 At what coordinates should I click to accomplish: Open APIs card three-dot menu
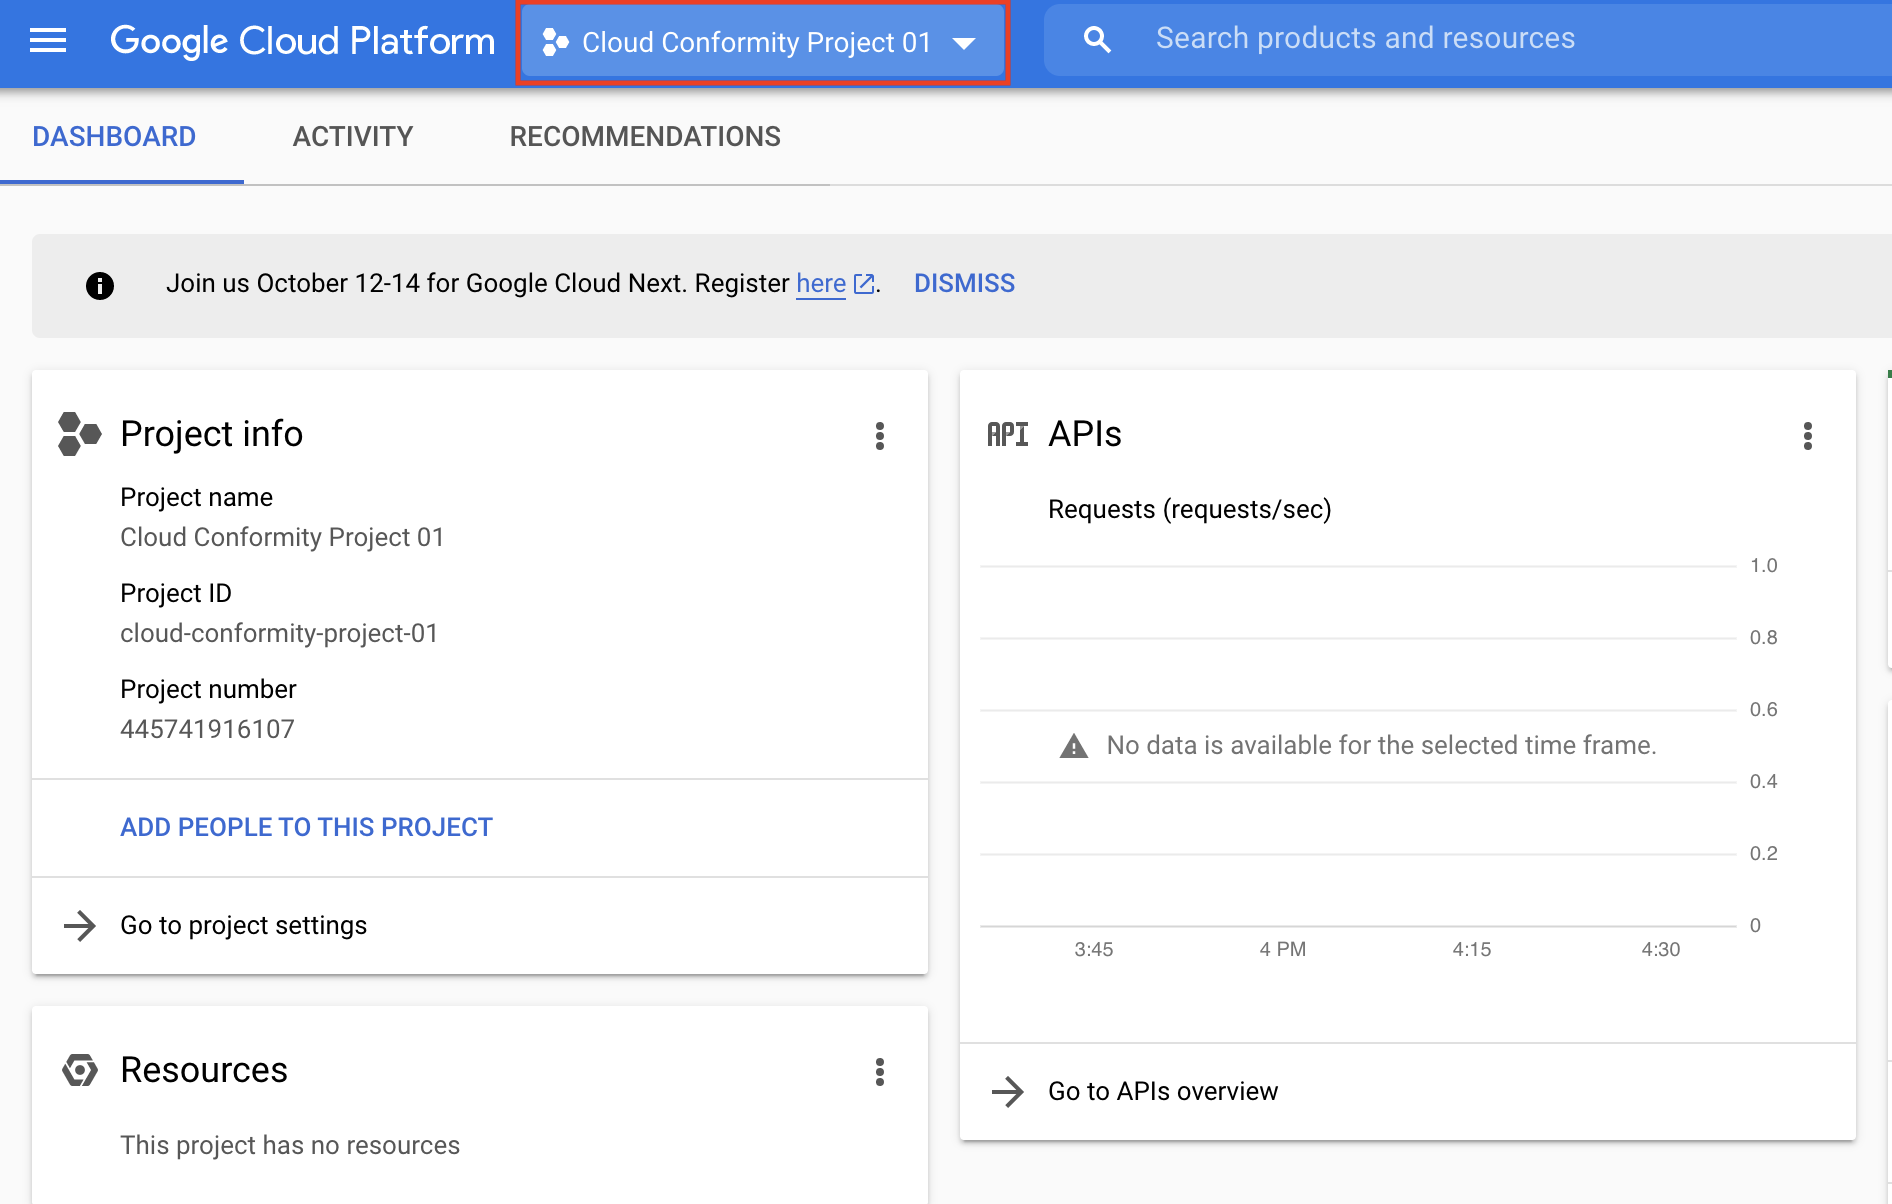1807,436
